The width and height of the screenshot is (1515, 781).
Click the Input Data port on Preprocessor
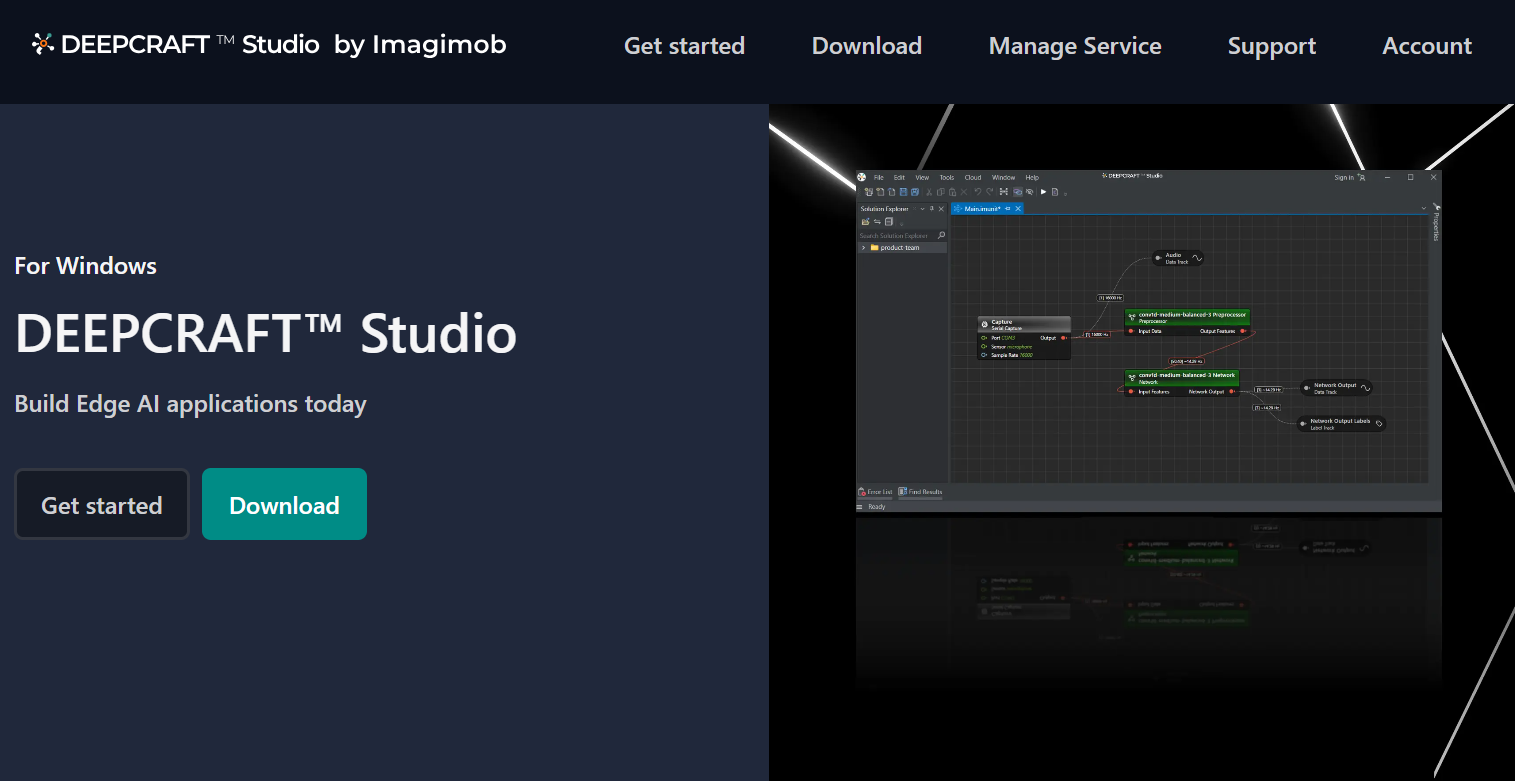point(1131,331)
